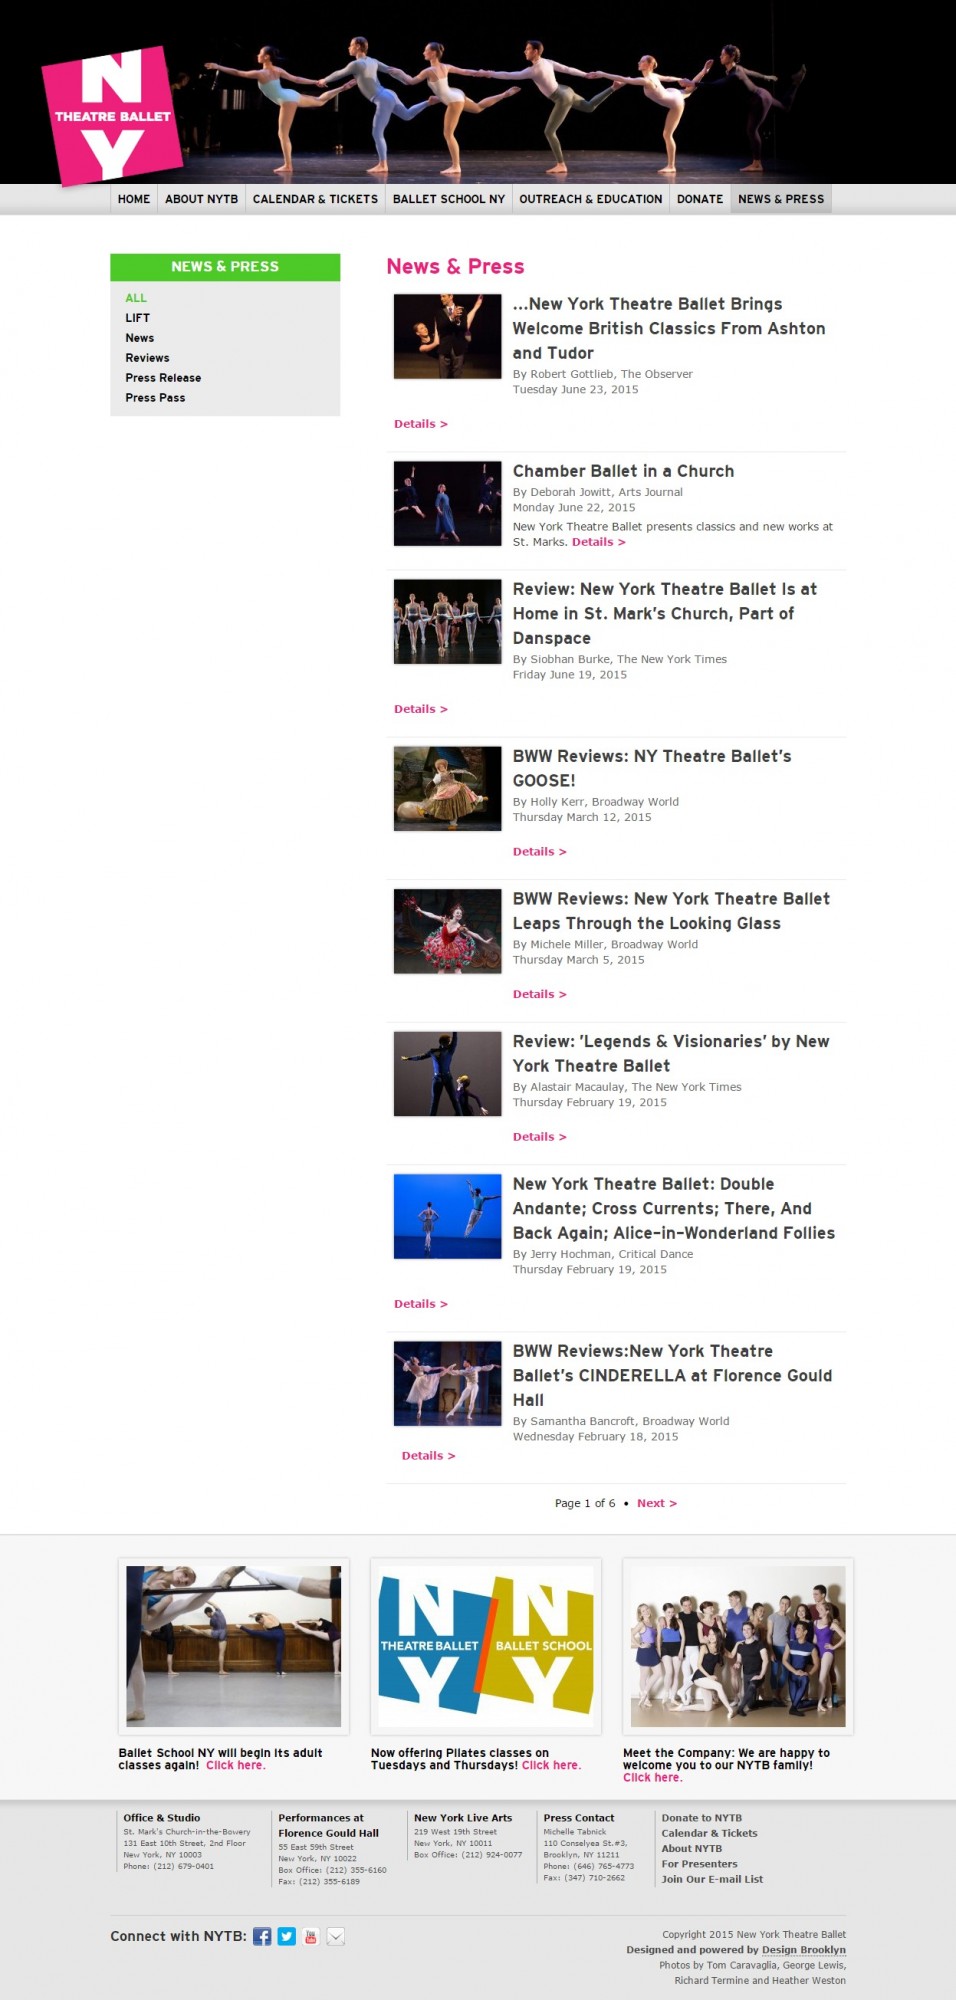Open Leaps Through the Looking Glass article

click(671, 911)
